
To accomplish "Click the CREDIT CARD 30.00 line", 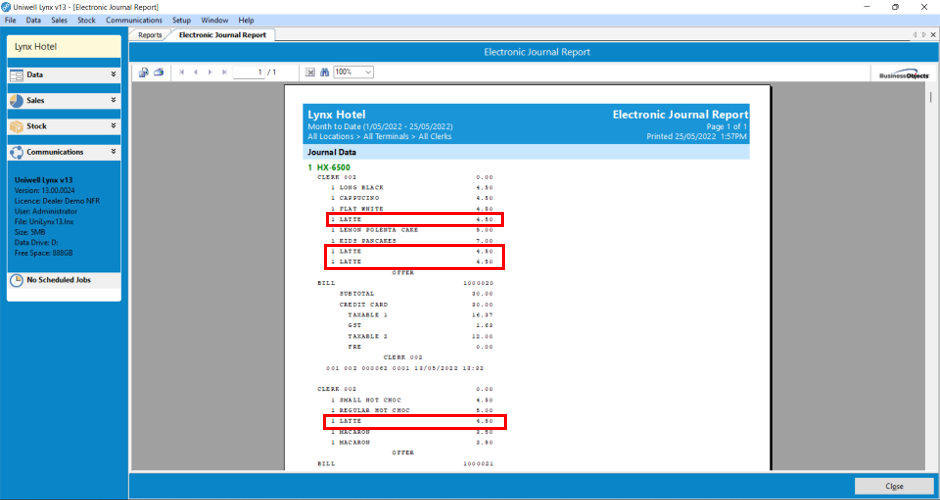I will [x=416, y=305].
